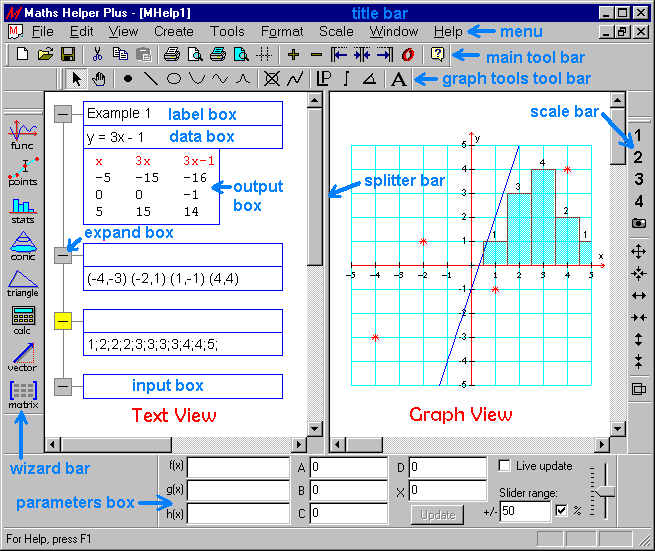Open the File menu
Viewport: 655px width, 551px height.
pos(43,32)
